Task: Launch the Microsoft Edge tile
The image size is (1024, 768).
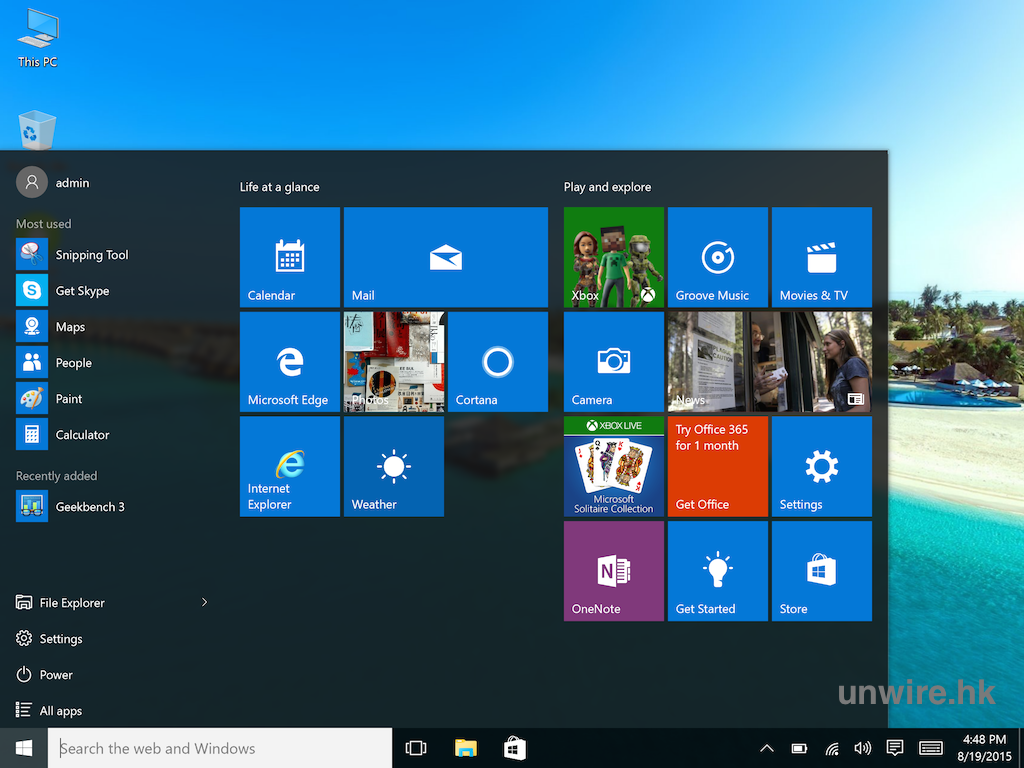Action: [290, 362]
